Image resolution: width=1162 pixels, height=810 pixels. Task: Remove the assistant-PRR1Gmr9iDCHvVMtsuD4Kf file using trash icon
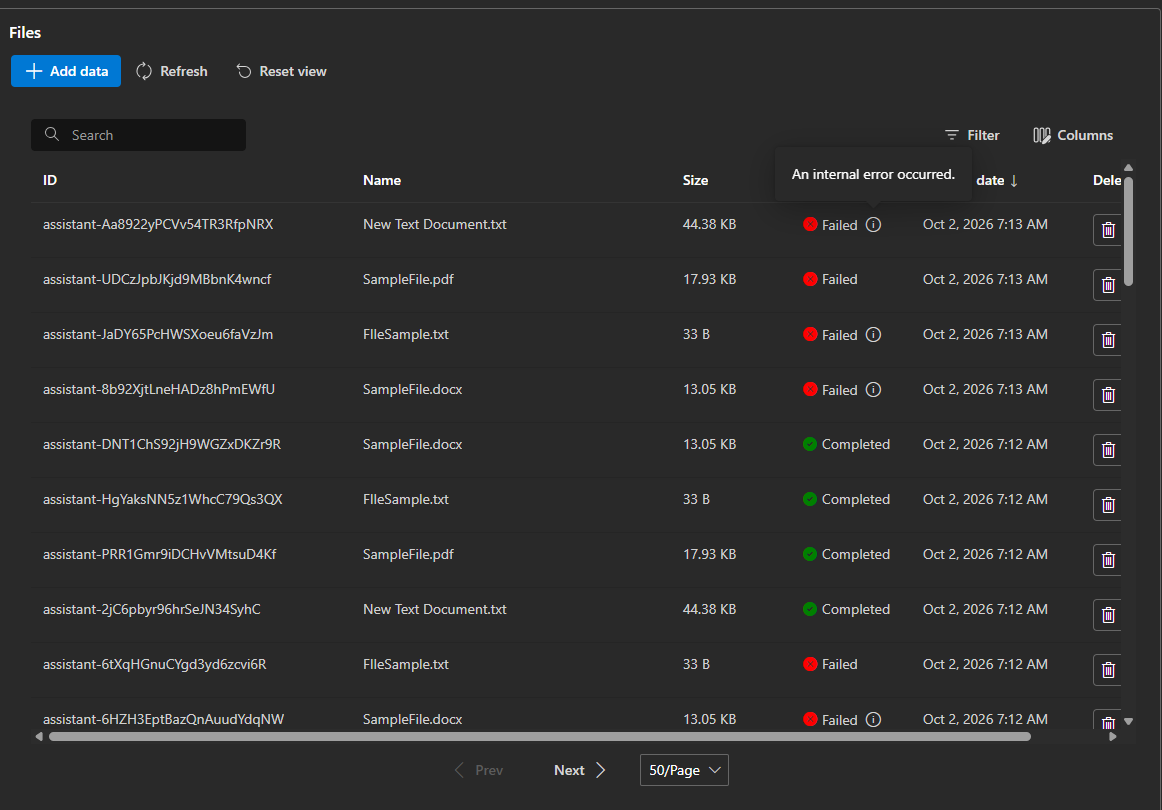coord(1108,560)
